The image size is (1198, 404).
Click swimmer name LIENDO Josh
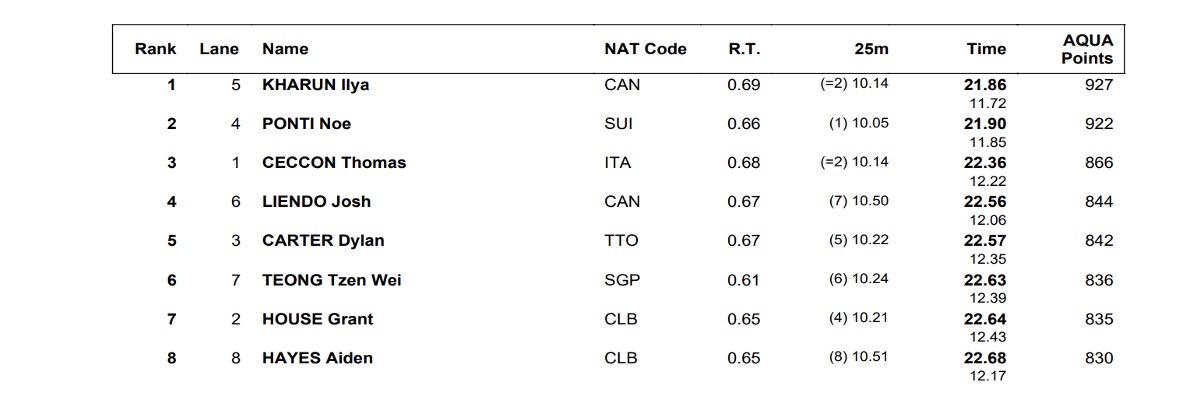click(x=316, y=202)
